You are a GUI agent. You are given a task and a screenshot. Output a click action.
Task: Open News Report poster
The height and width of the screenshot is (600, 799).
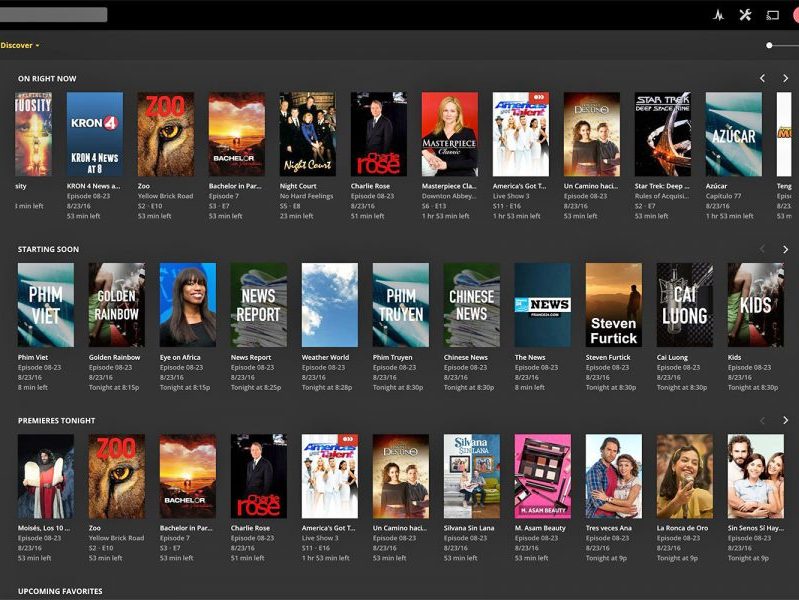tap(259, 305)
